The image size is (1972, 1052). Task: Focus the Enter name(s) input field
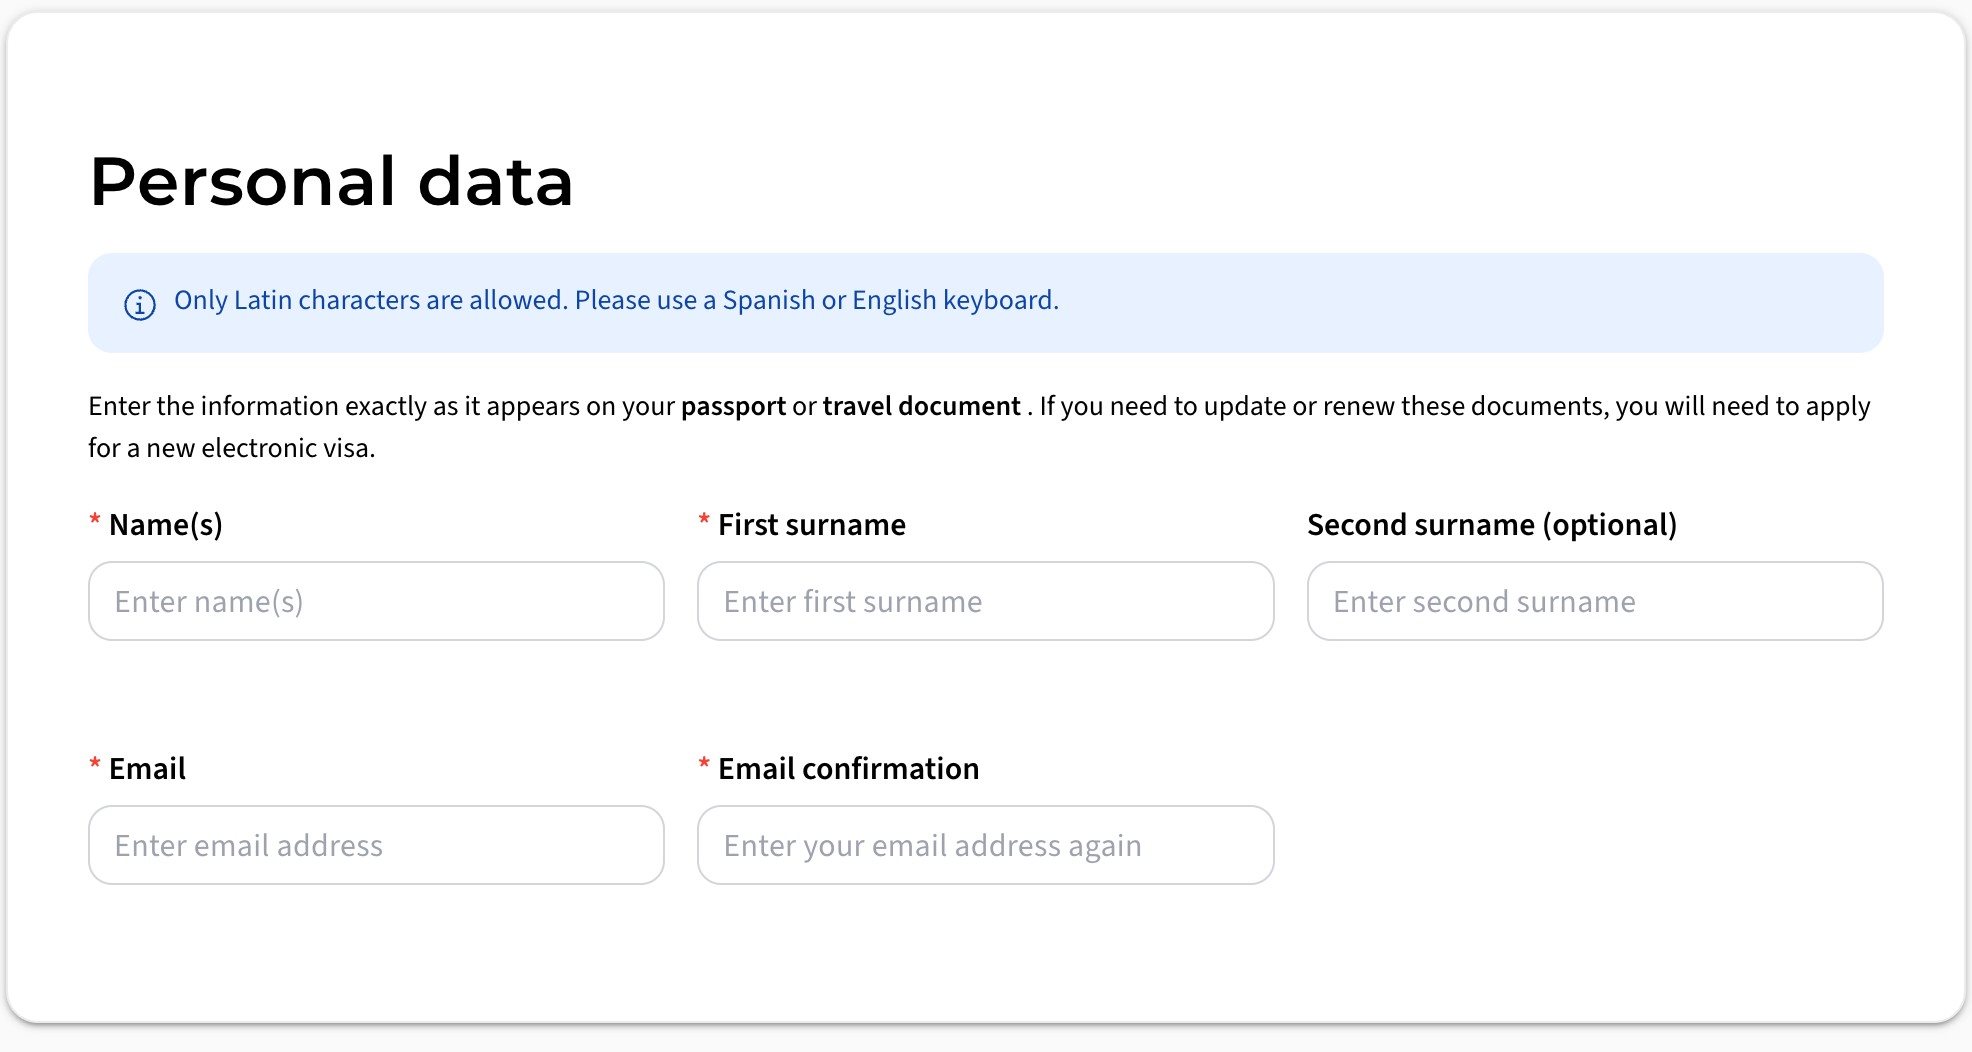pos(376,601)
